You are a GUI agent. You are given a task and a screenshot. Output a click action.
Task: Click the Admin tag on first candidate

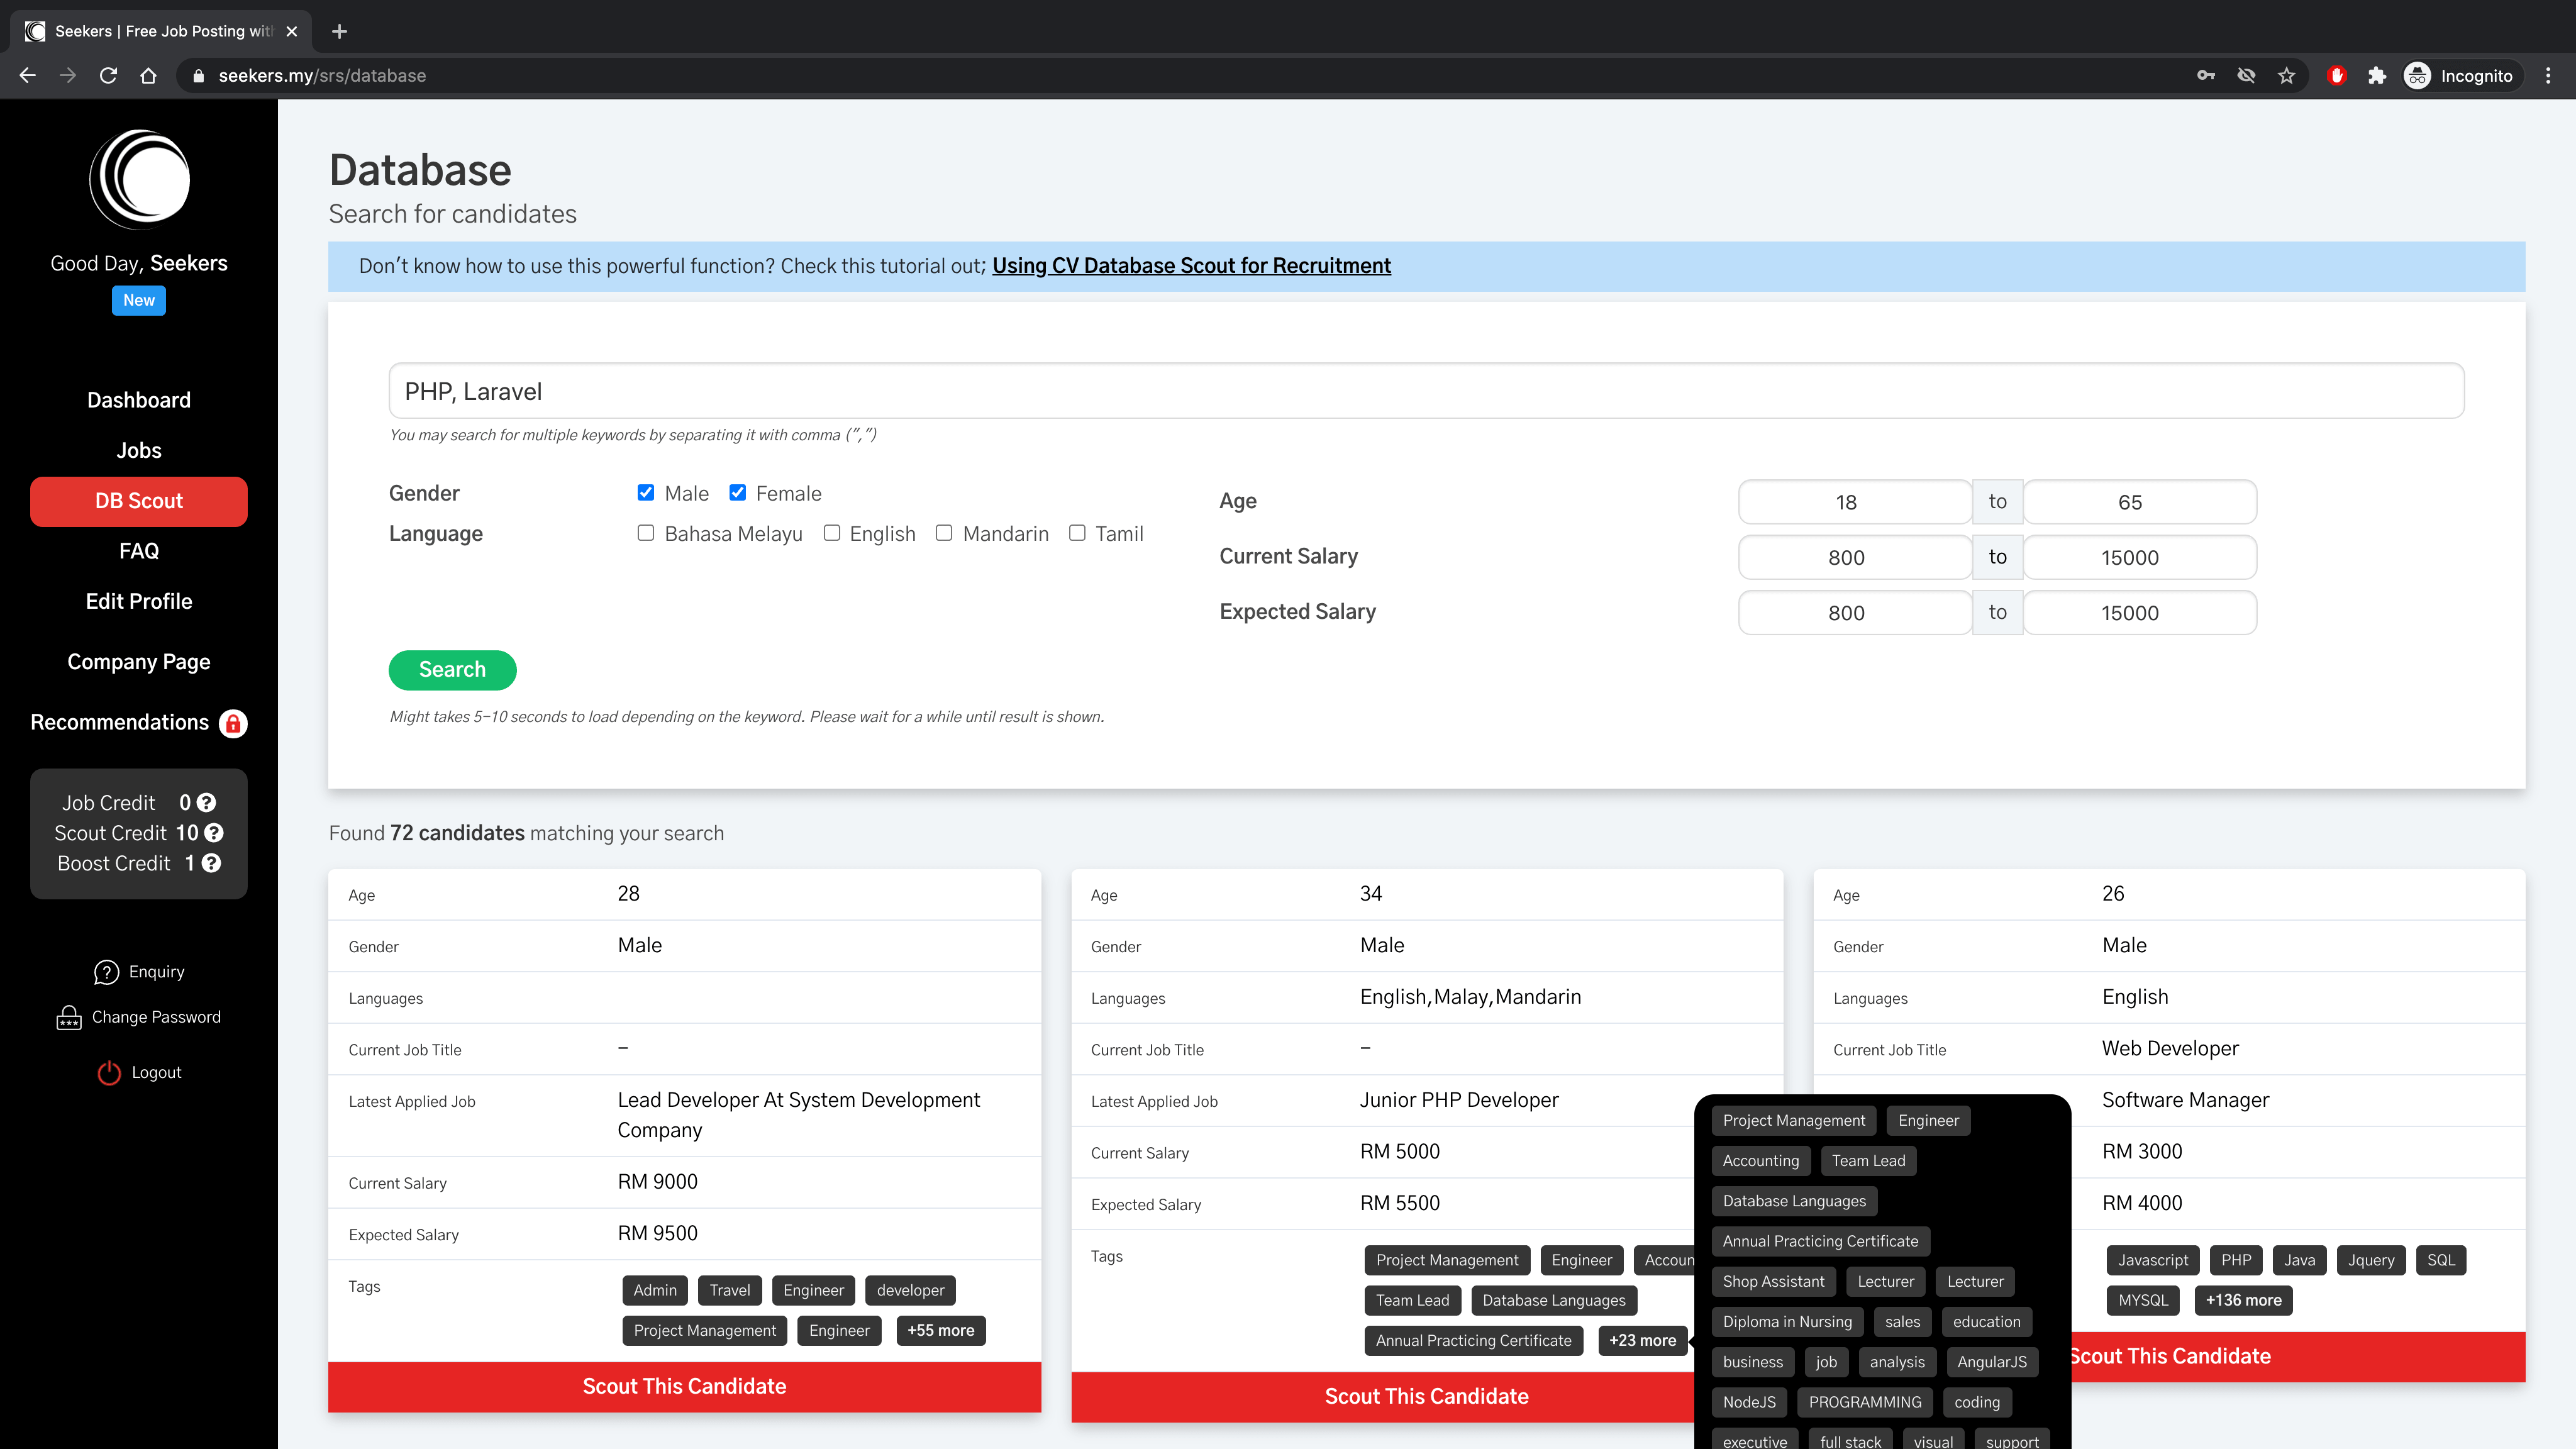pos(655,1290)
